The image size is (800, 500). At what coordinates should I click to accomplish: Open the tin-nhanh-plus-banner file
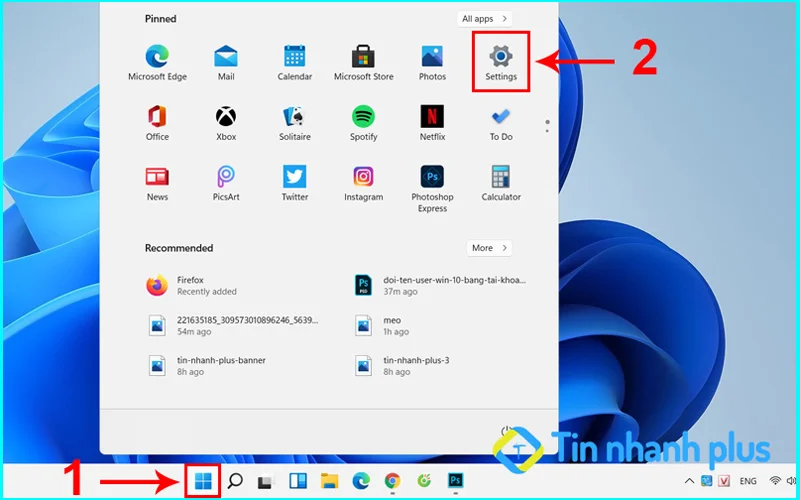[x=206, y=366]
